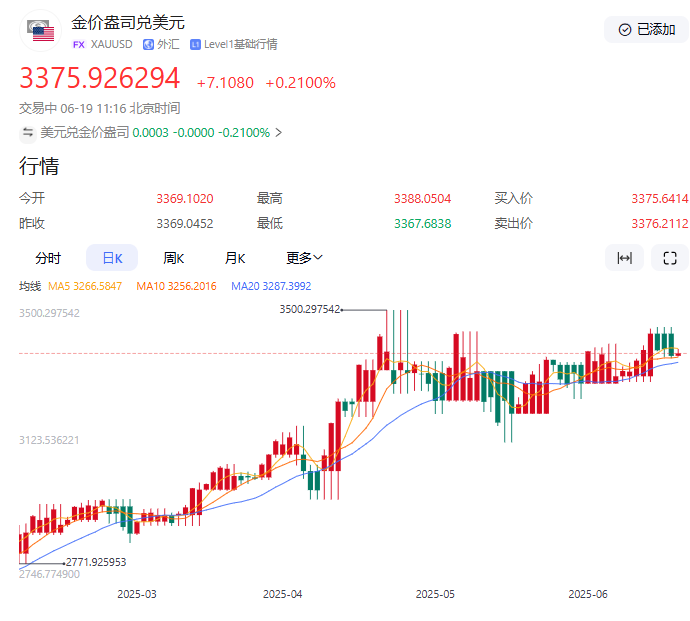Select the 日K chart tab
690x621 pixels.
(x=112, y=258)
